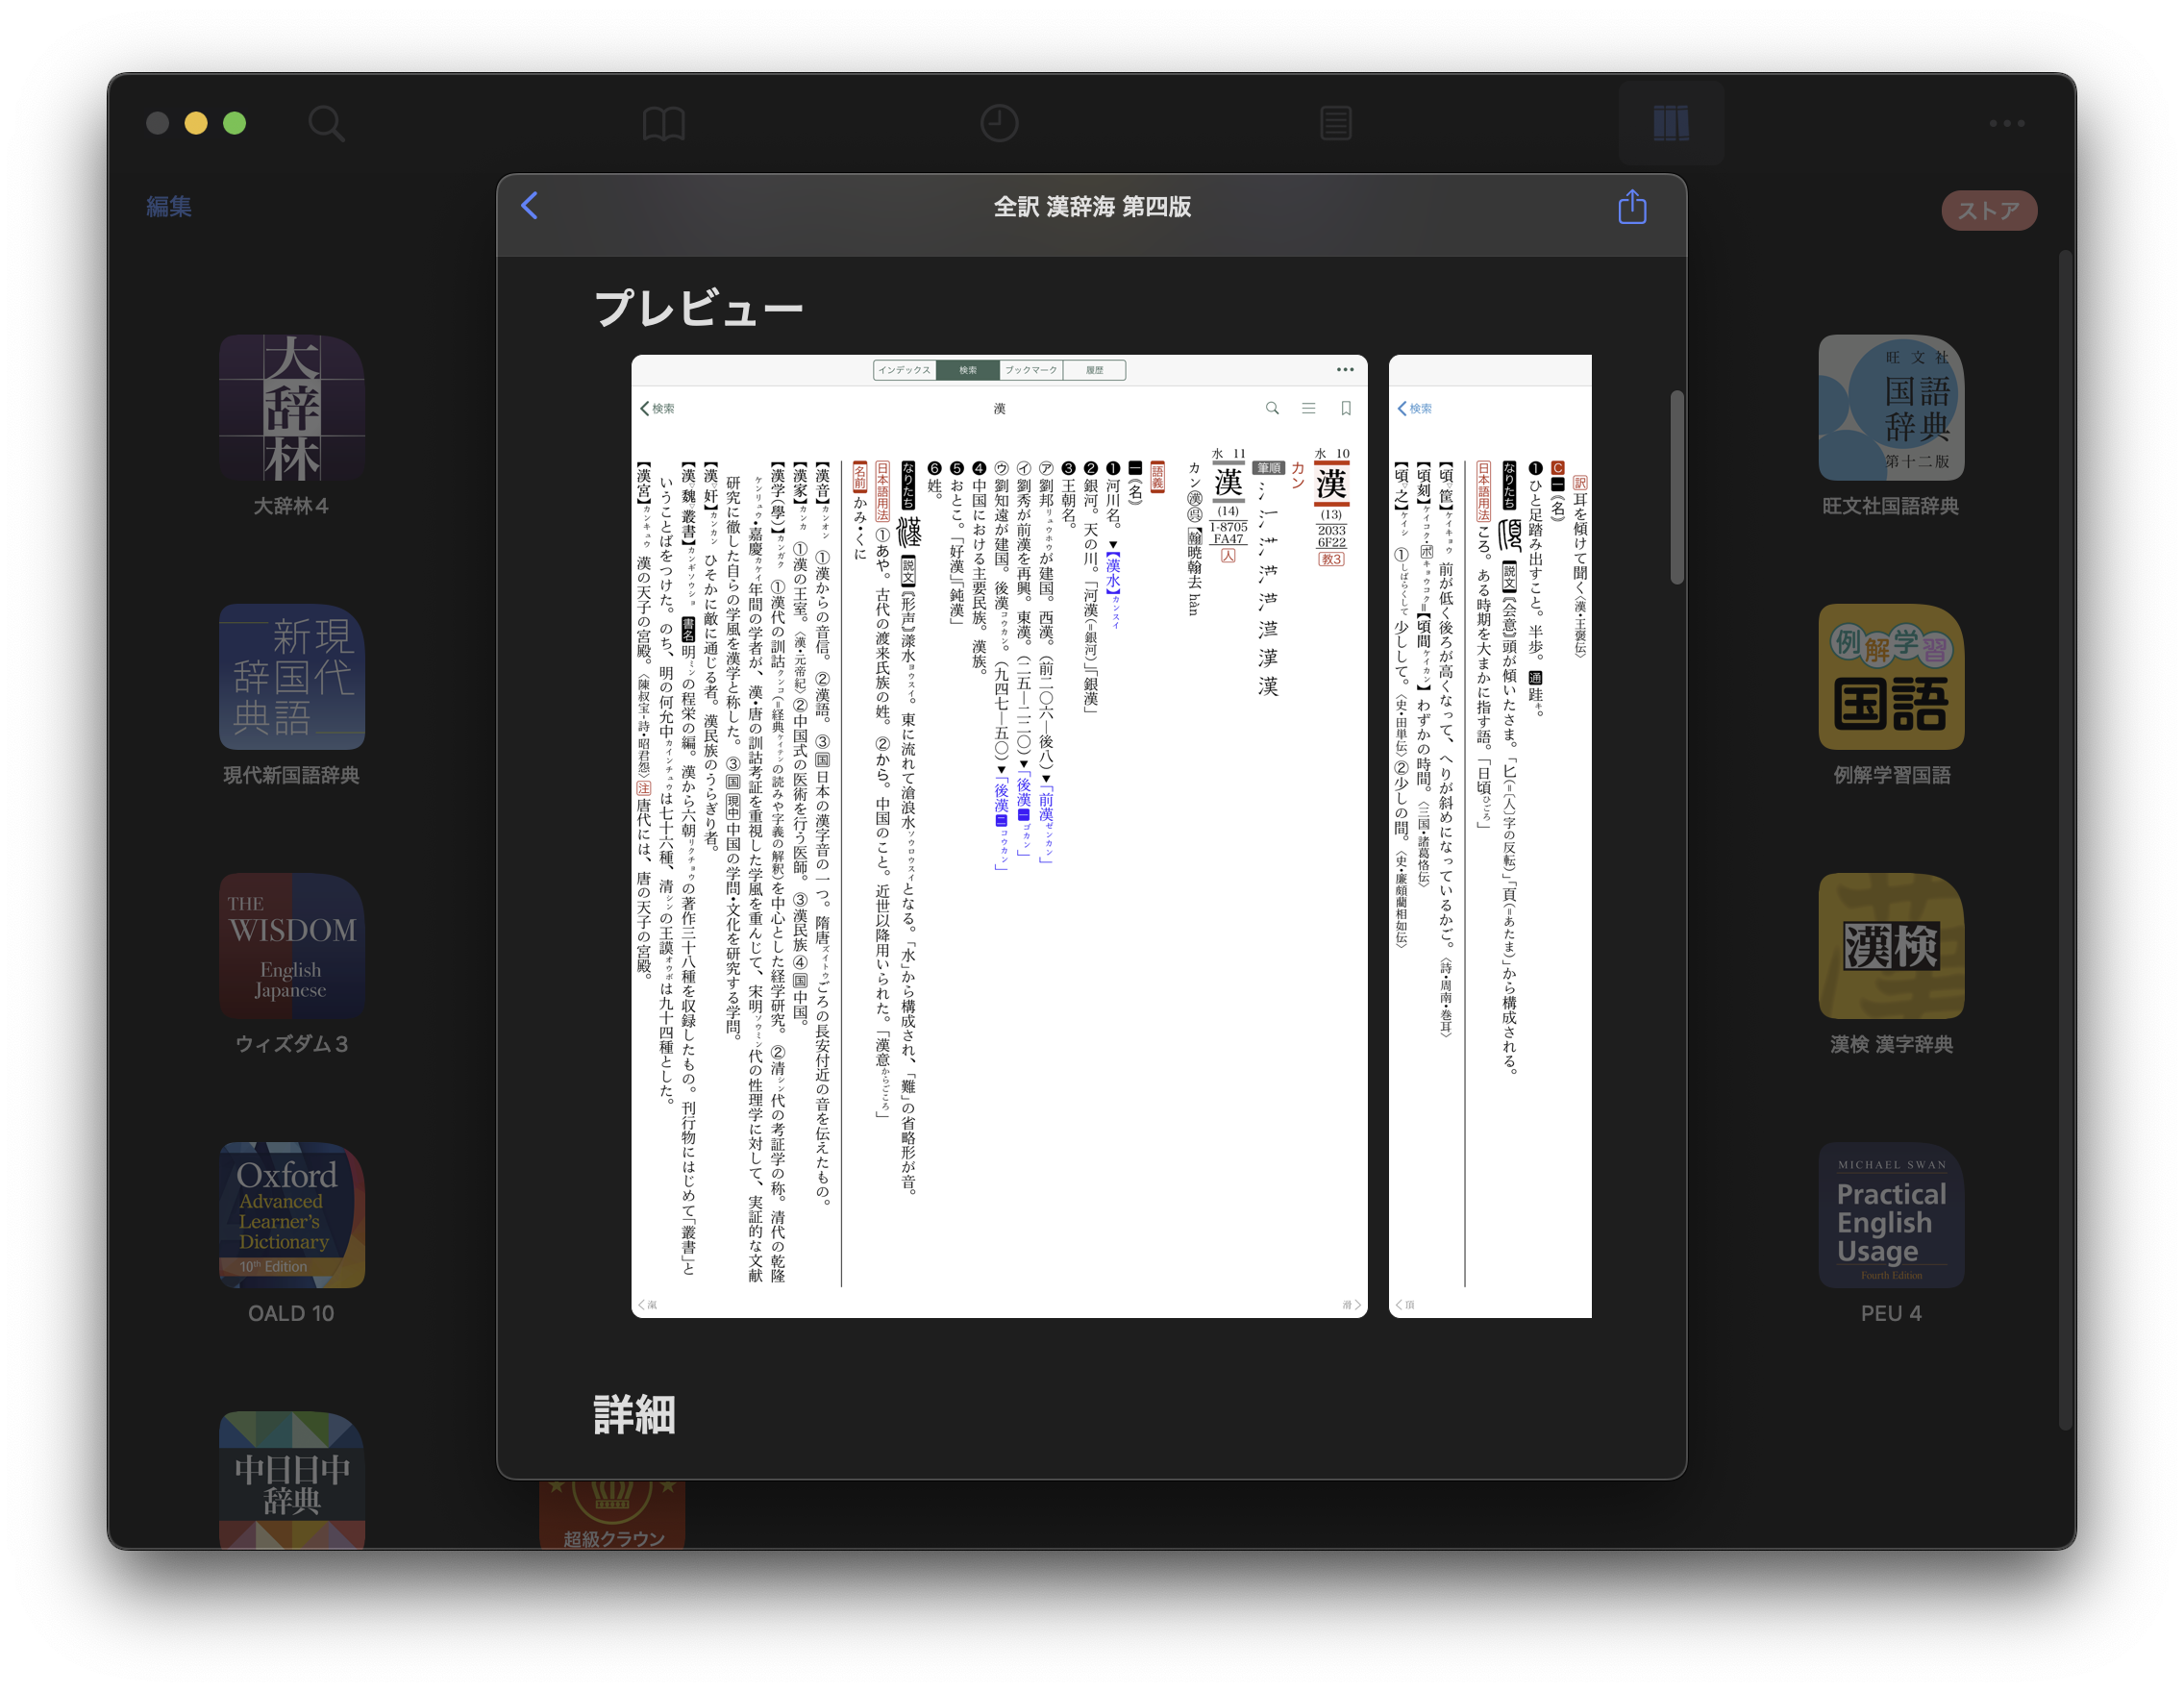Image resolution: width=2184 pixels, height=1692 pixels.
Task: Click the 編集 edit link
Action: pos(169,207)
